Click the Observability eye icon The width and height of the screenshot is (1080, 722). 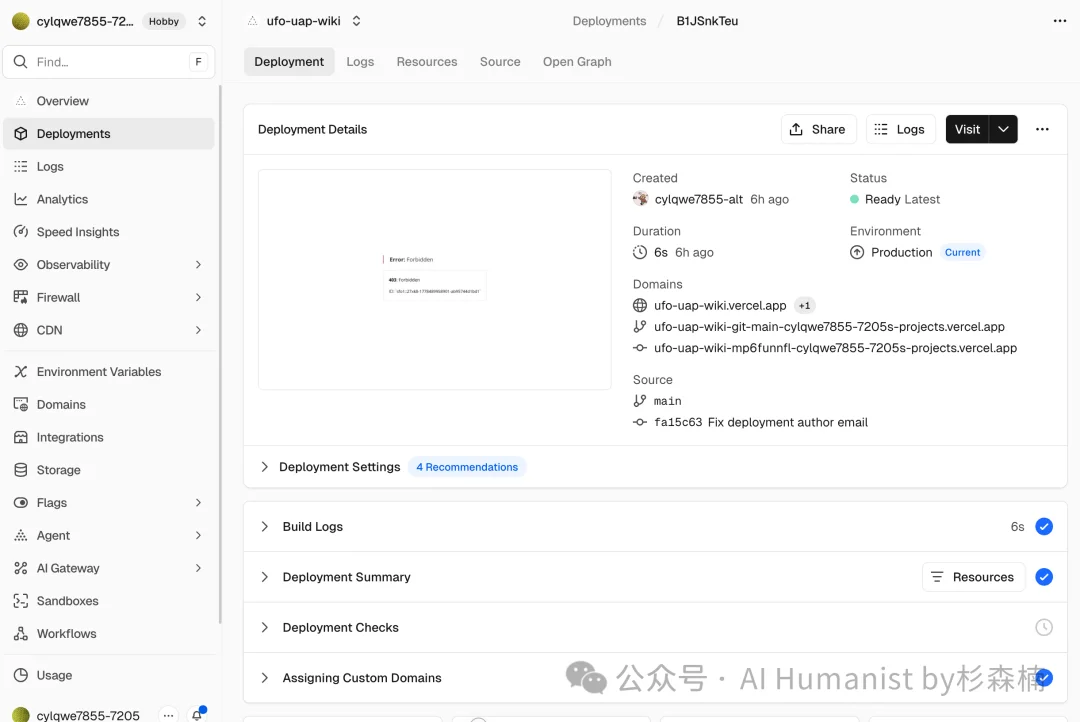coord(21,265)
